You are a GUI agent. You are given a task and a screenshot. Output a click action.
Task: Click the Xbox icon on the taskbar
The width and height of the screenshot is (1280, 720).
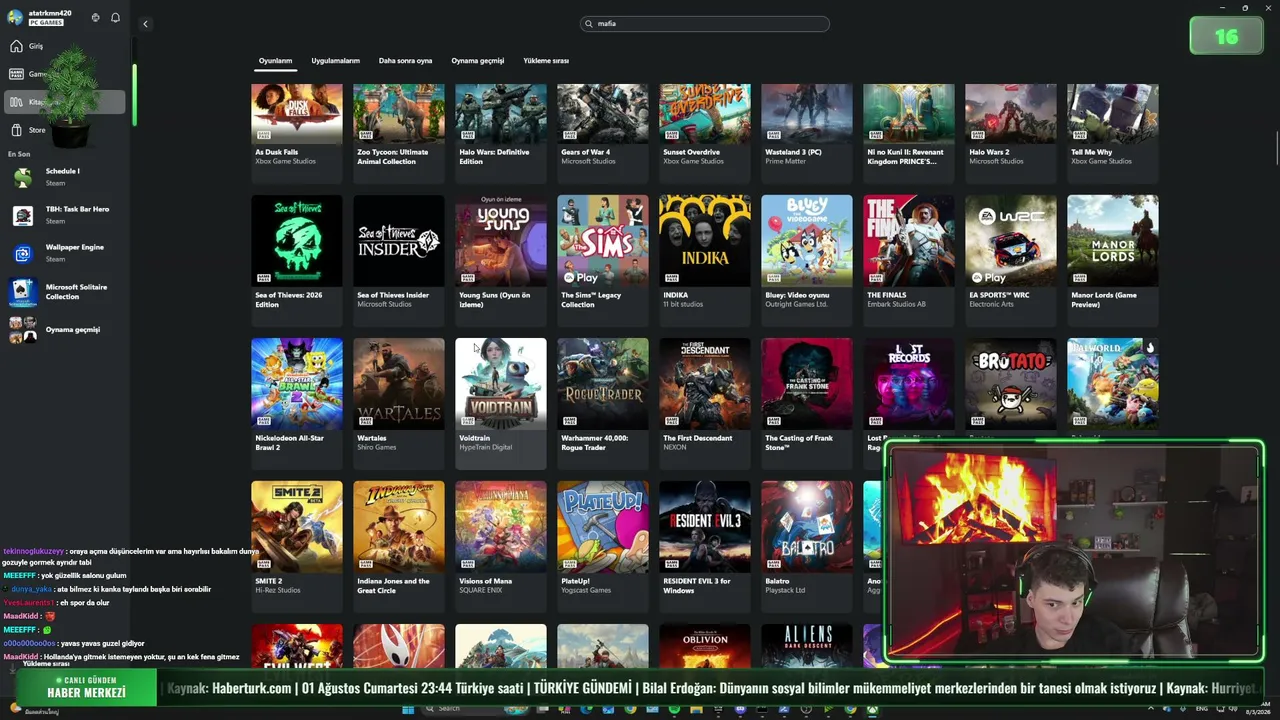pyautogui.click(x=872, y=709)
